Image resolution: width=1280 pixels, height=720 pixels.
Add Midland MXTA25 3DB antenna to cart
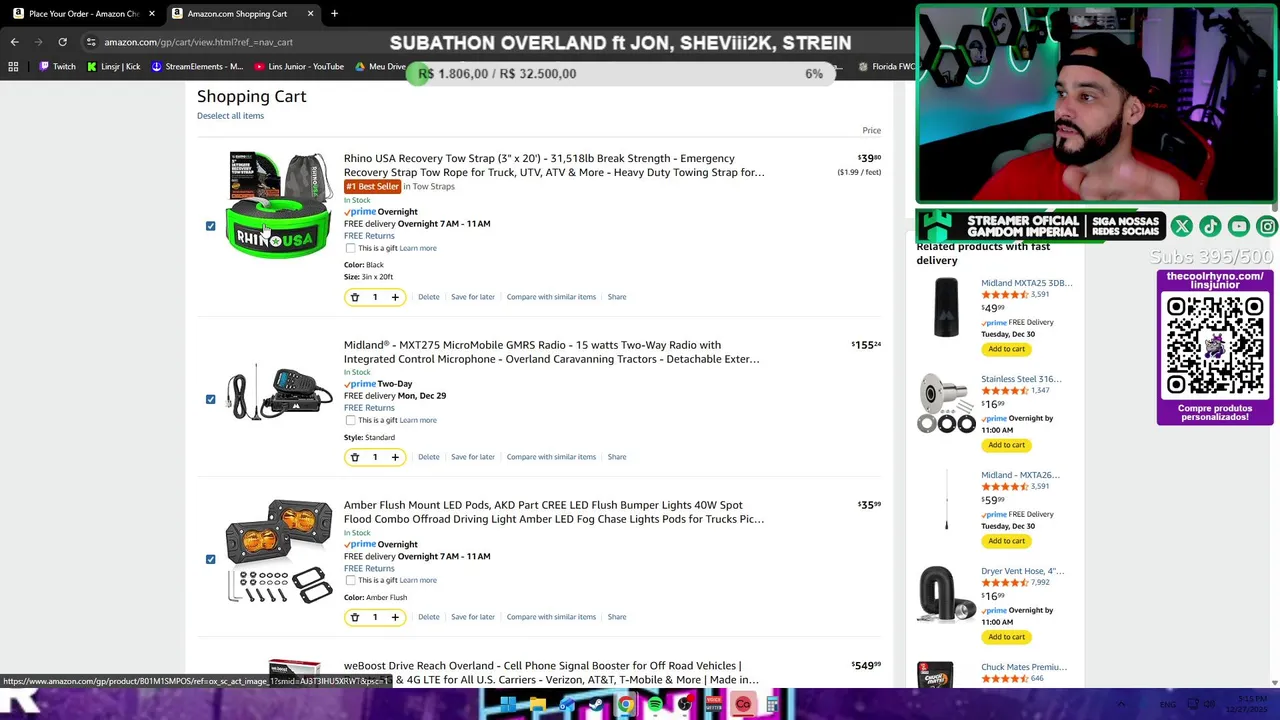tap(1007, 349)
